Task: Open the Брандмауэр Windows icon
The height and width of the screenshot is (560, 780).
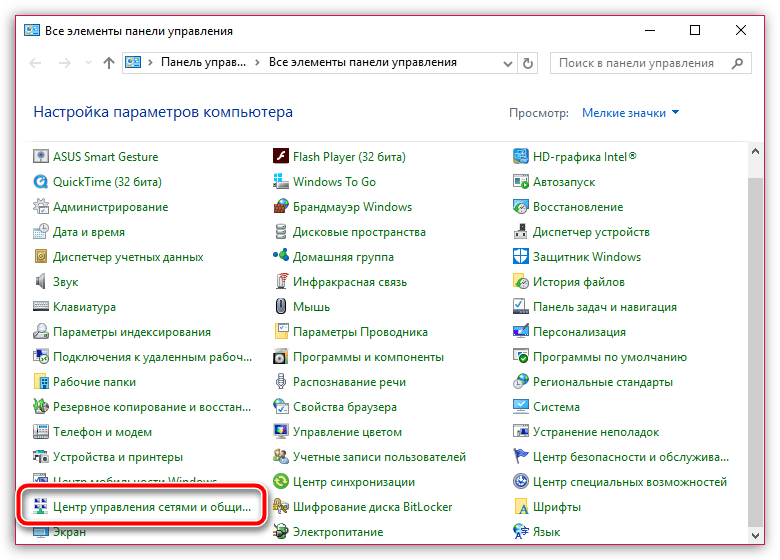Action: point(281,206)
